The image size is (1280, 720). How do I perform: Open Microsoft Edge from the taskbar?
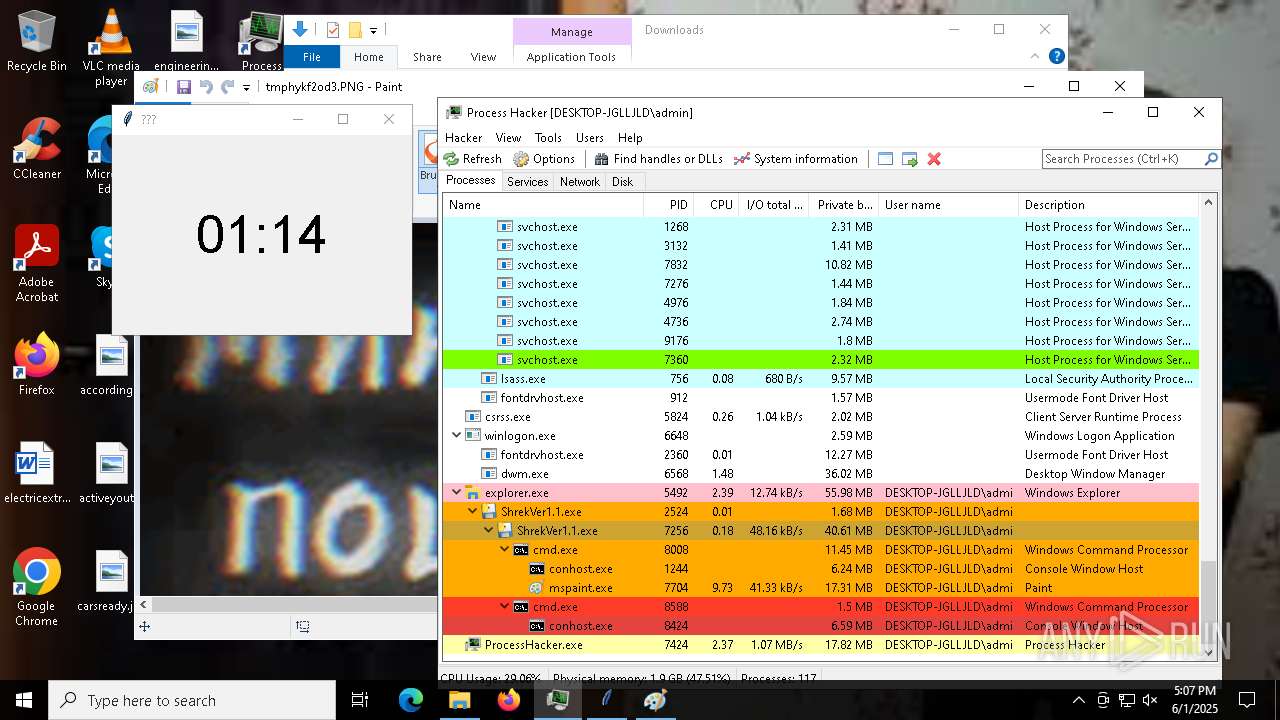coord(411,700)
